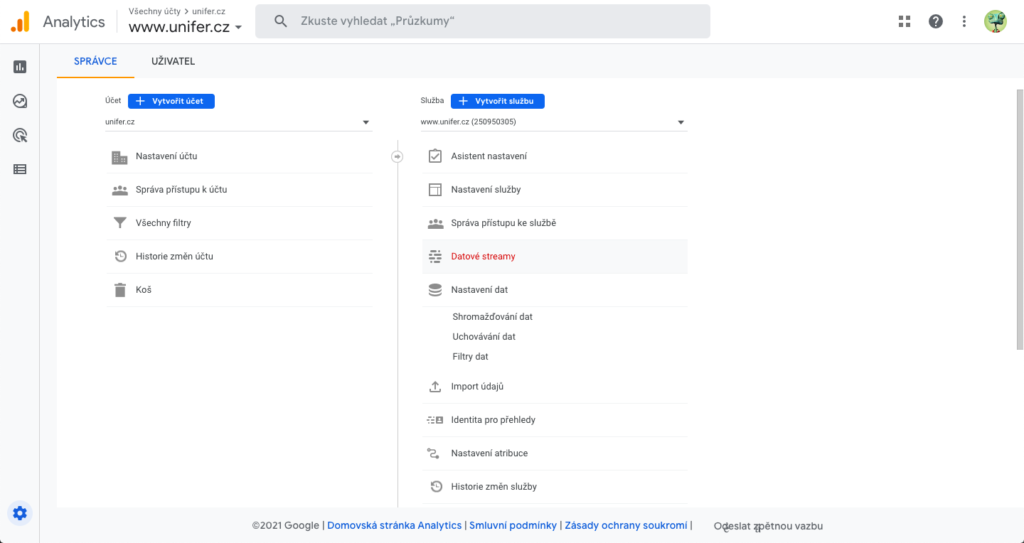
Task: Open the Configure table icon in sidebar
Action: [x=20, y=169]
